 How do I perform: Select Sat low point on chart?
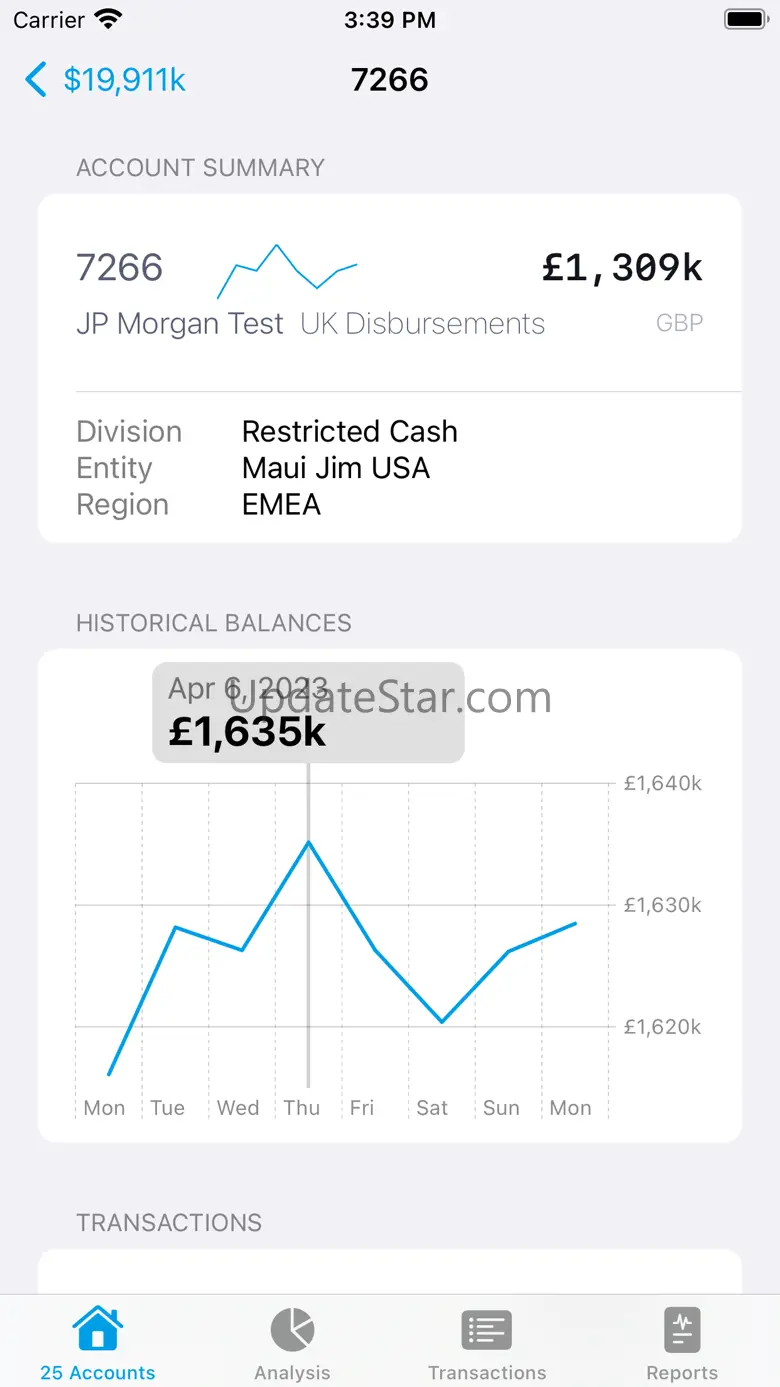click(442, 1022)
